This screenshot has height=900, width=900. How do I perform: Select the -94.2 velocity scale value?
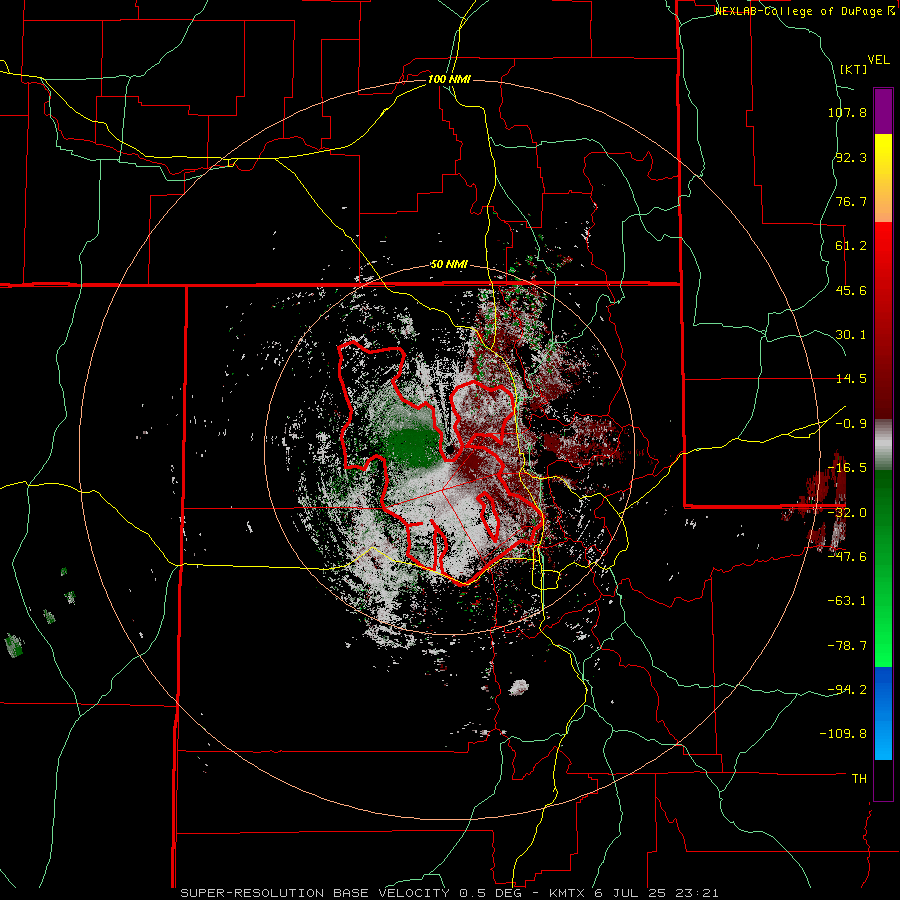click(x=847, y=689)
